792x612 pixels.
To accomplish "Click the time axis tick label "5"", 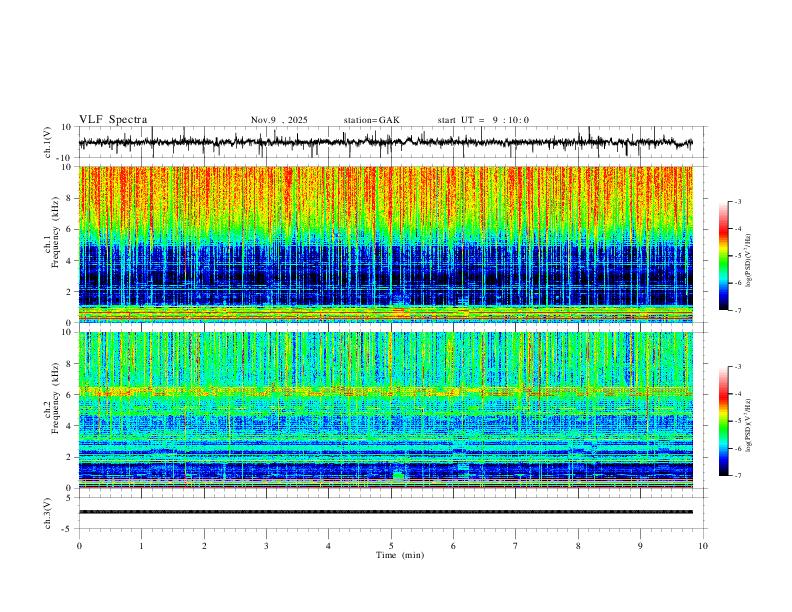I will coord(391,546).
